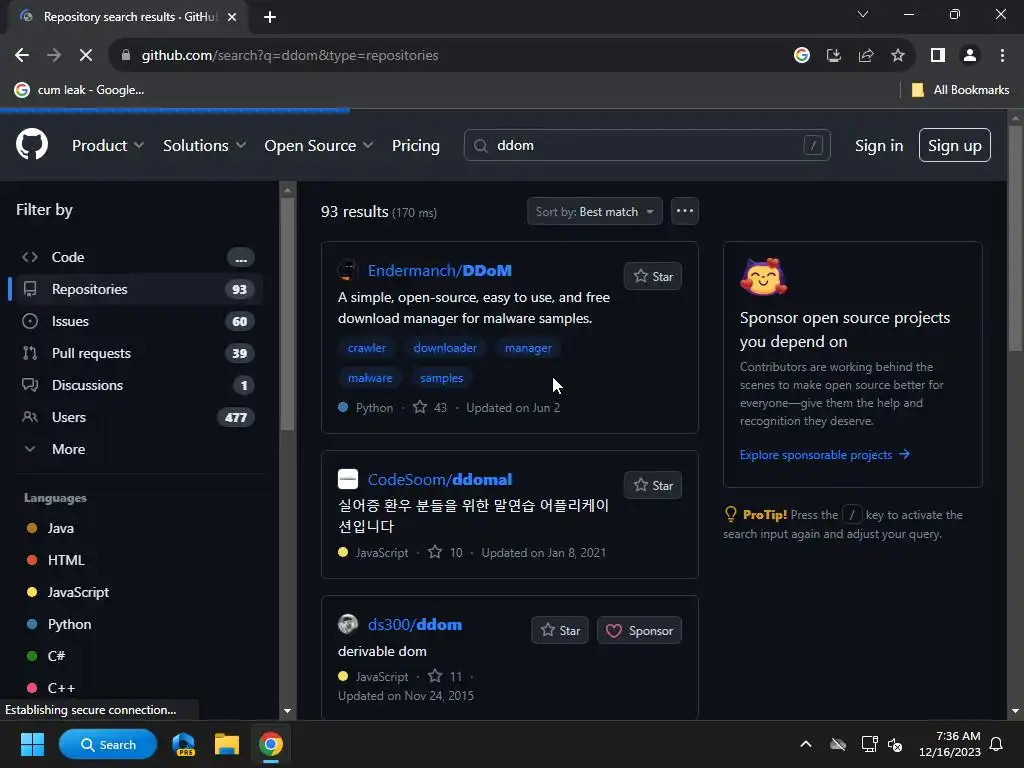Image resolution: width=1024 pixels, height=768 pixels.
Task: Click Explore sponsorable projects link
Action: [824, 455]
